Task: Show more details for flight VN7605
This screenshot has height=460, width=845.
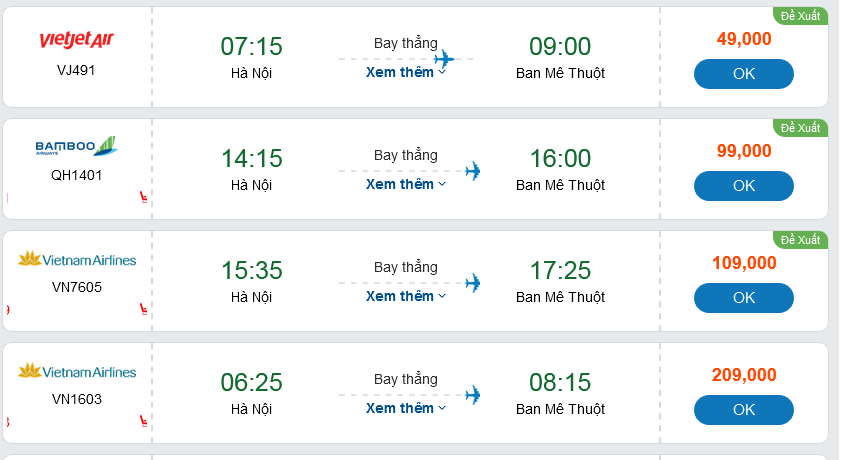Action: (405, 296)
